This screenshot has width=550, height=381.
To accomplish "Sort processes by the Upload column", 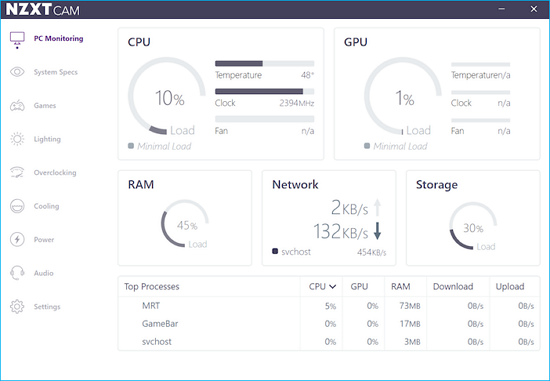I will [510, 287].
